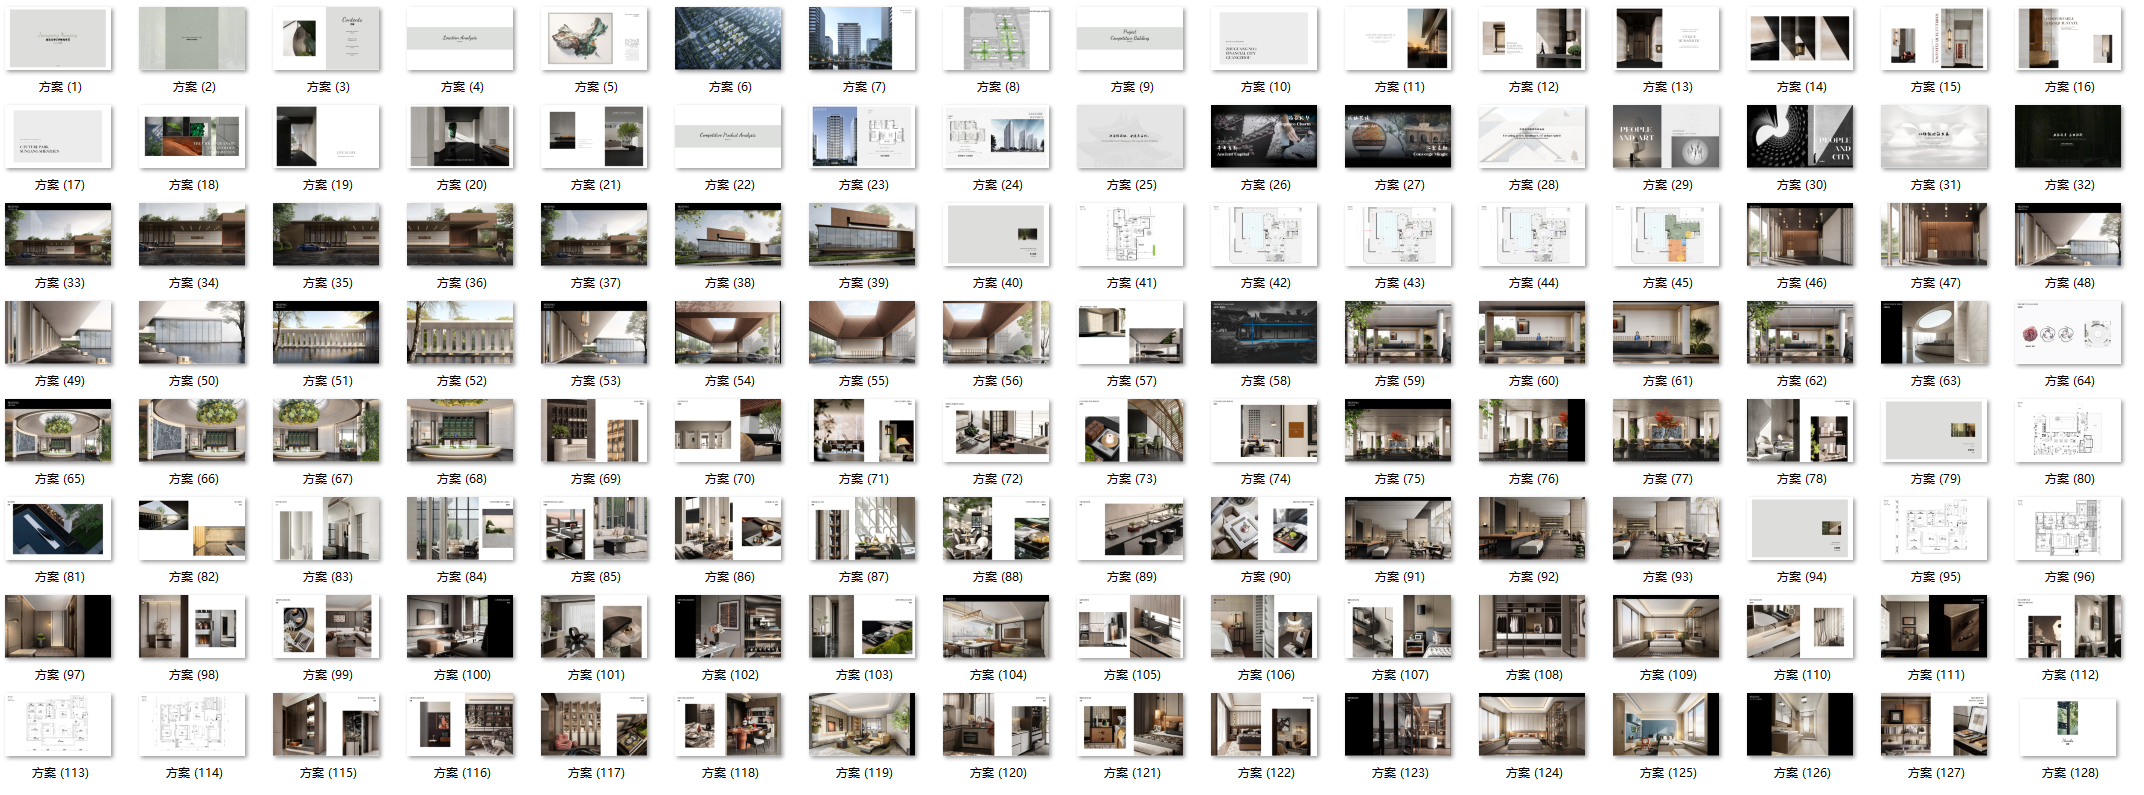Click the aerial site view thumbnail 方案 (6)
Viewport: 2144px width, 795px height.
(729, 39)
